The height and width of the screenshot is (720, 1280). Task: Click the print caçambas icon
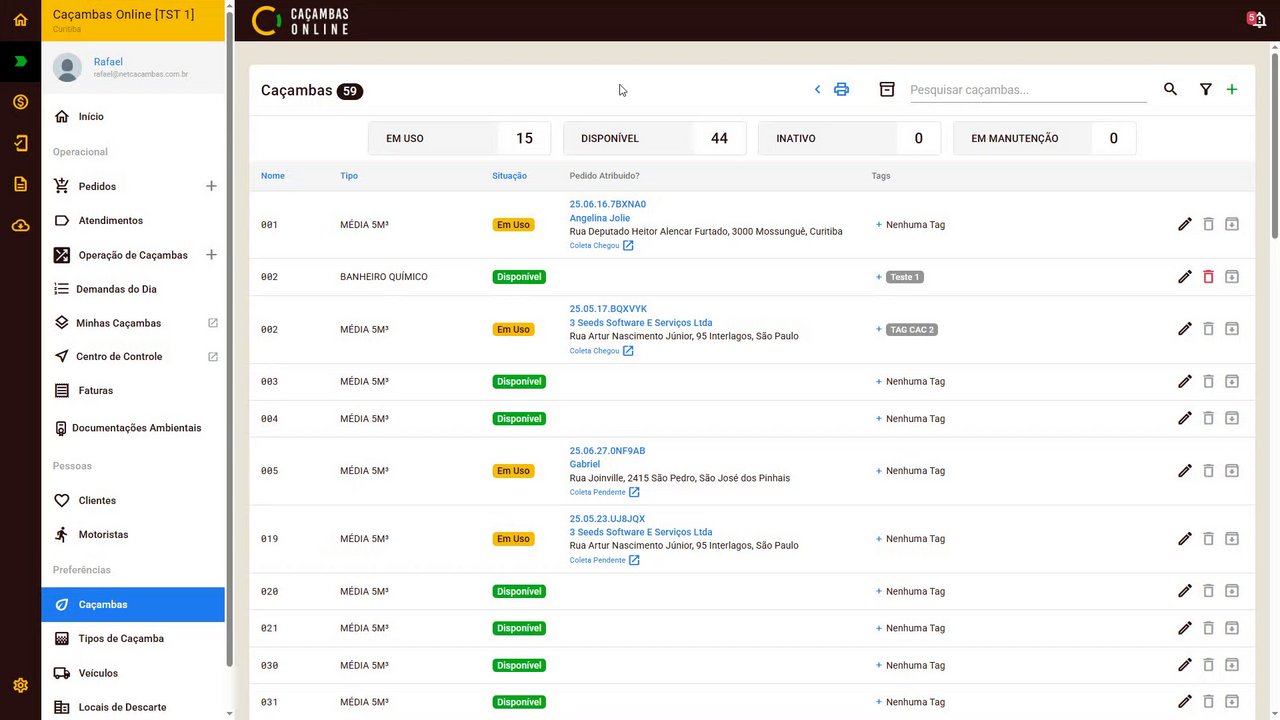pos(841,89)
